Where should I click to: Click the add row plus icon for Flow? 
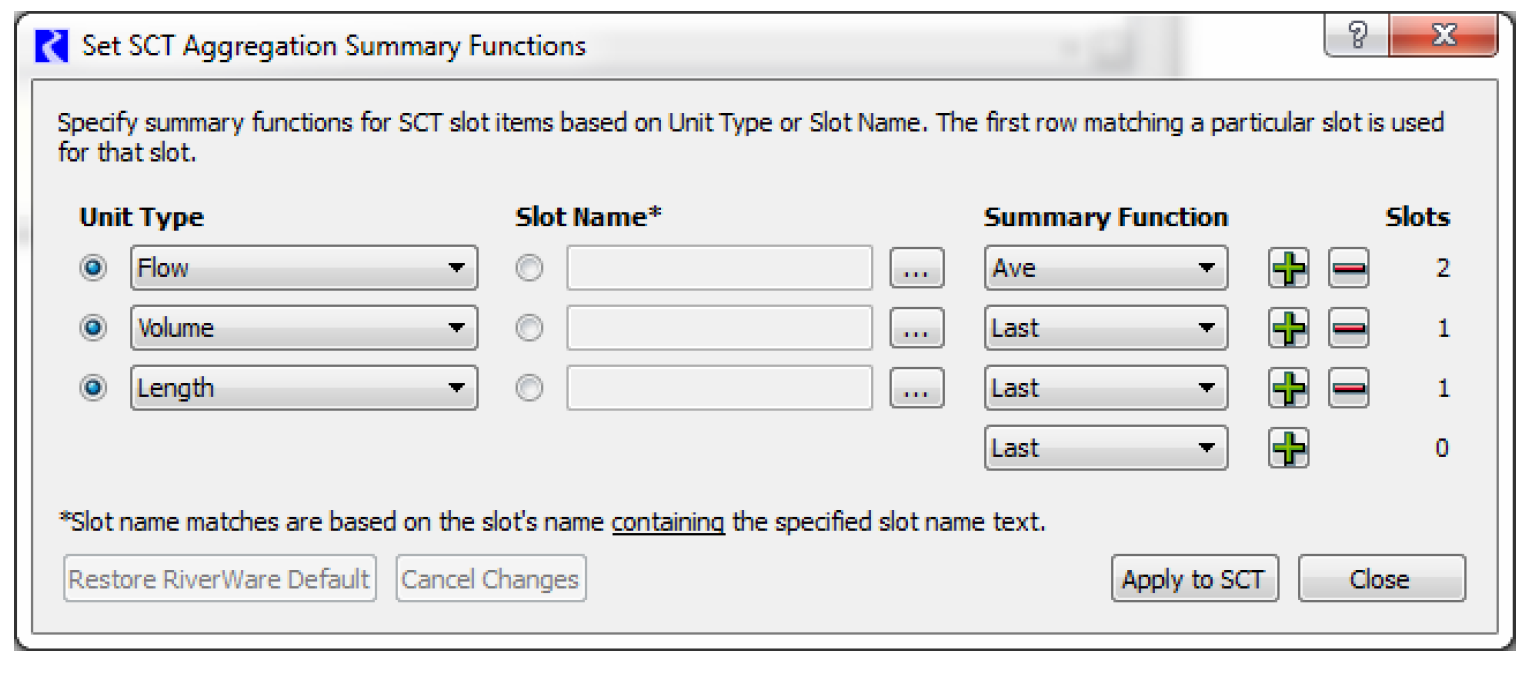tap(1290, 268)
